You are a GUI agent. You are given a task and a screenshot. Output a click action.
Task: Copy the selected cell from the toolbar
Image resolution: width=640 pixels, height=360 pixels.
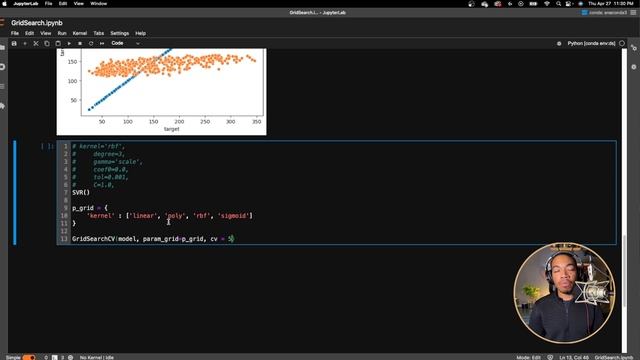47,43
